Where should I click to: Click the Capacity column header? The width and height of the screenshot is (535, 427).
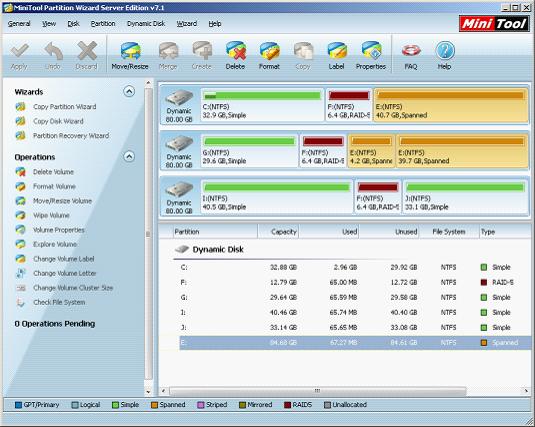[x=278, y=232]
